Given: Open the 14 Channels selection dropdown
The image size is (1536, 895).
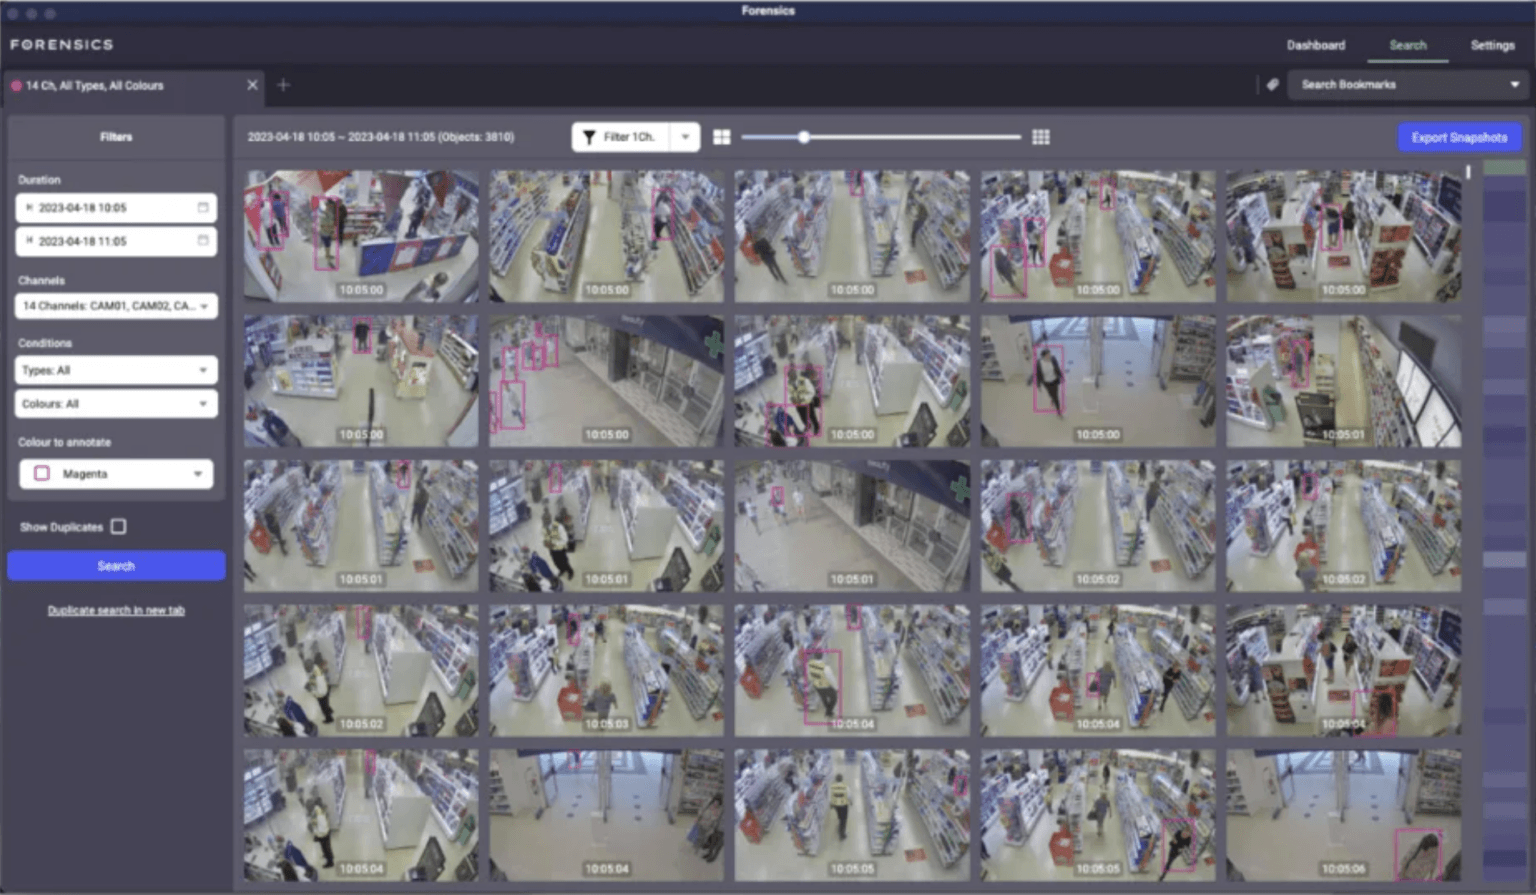Looking at the screenshot, I should 115,306.
